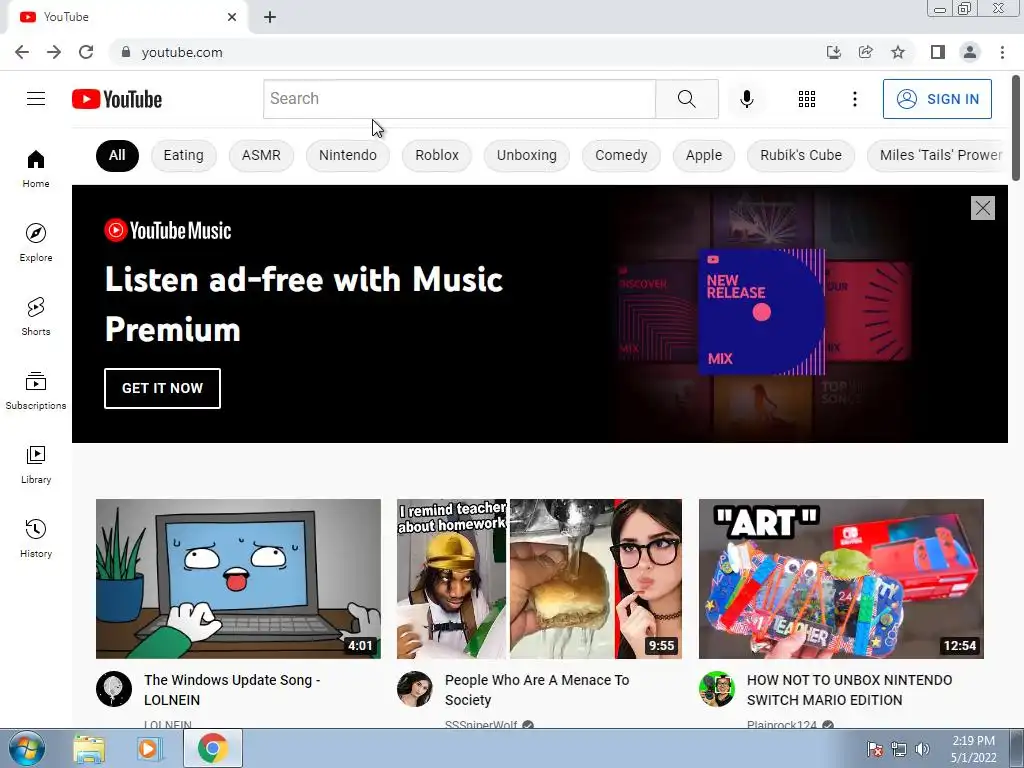The width and height of the screenshot is (1024, 768).
Task: Open Nintendo Switch unboxing thumbnail
Action: 841,579
